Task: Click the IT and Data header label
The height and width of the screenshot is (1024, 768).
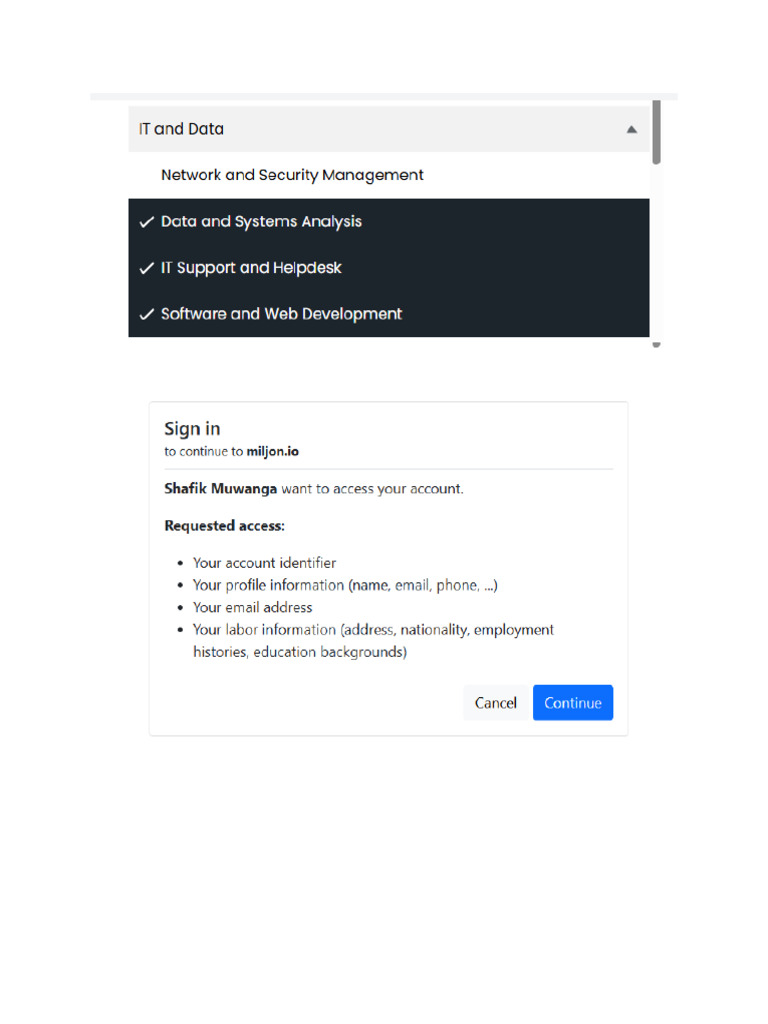Action: 181,129
